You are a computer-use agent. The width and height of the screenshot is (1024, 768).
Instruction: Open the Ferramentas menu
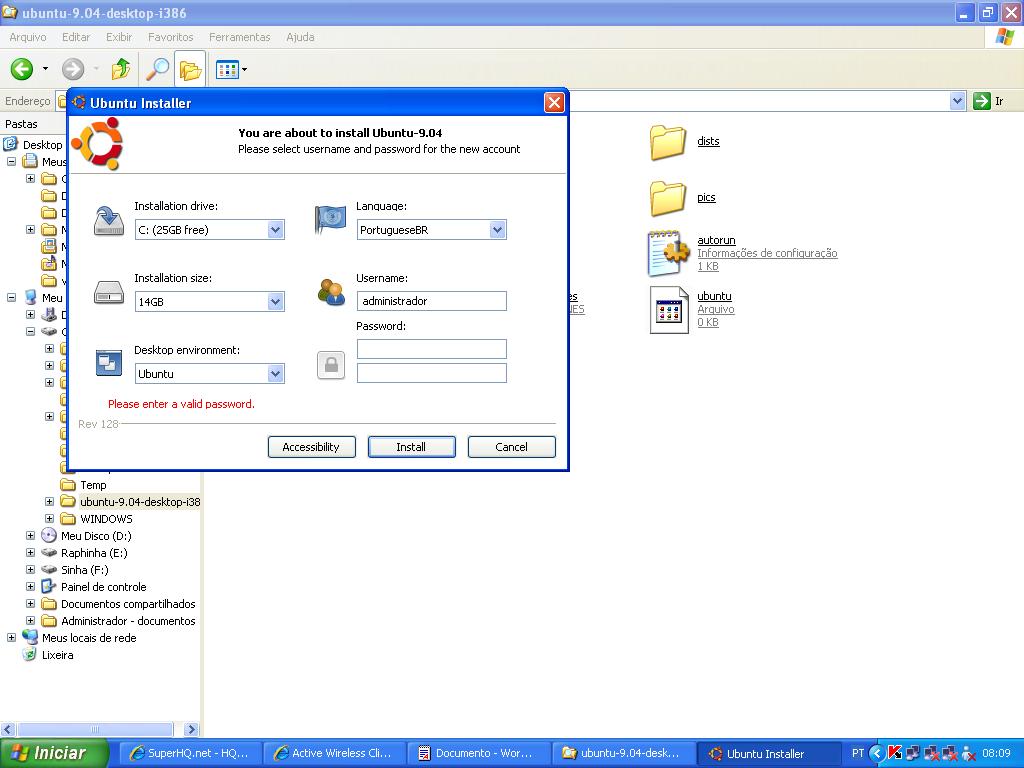click(240, 37)
